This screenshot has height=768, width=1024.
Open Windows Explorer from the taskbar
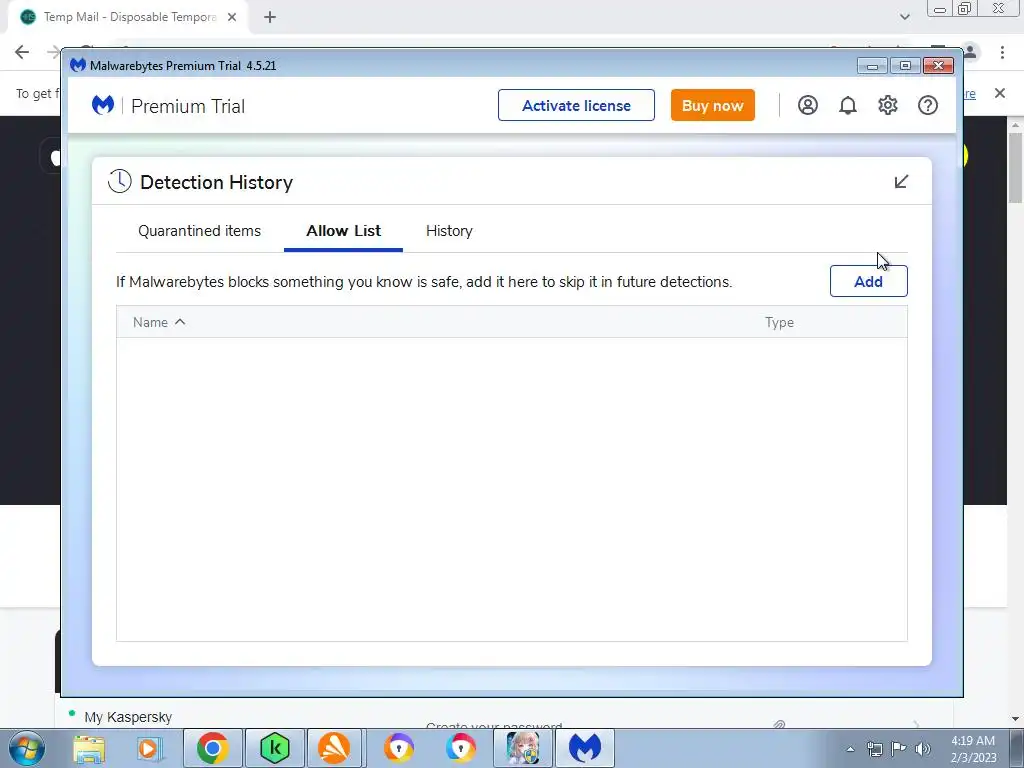tap(89, 748)
